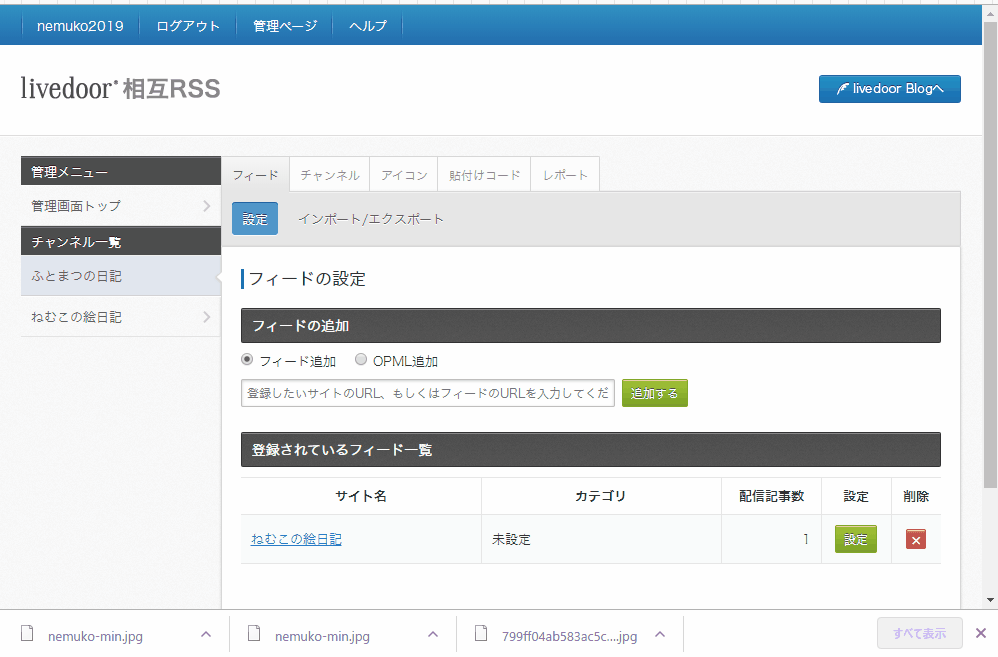
Task: Open the livedoor Blog button
Action: click(889, 89)
